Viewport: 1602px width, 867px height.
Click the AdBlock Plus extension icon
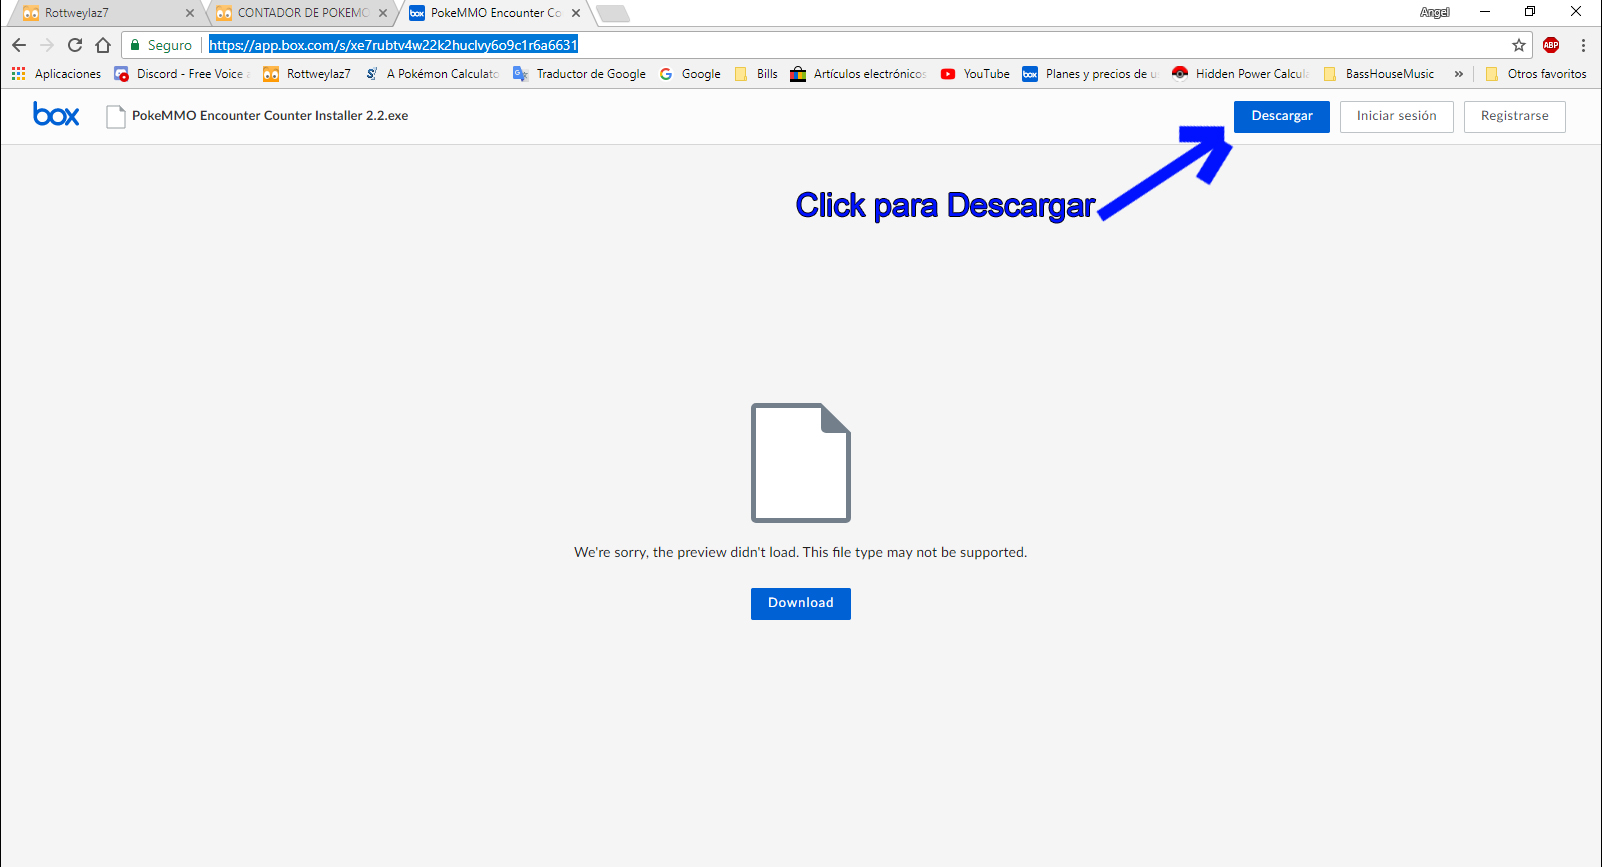point(1551,45)
